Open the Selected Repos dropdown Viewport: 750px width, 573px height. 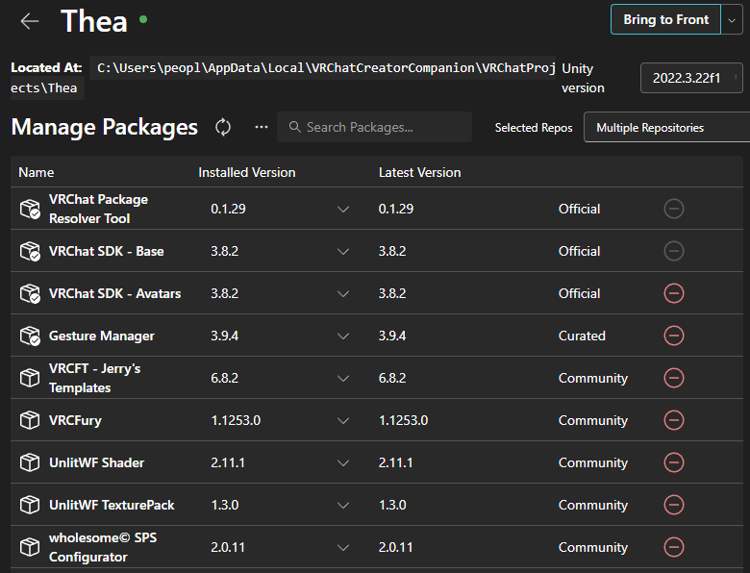tap(664, 128)
